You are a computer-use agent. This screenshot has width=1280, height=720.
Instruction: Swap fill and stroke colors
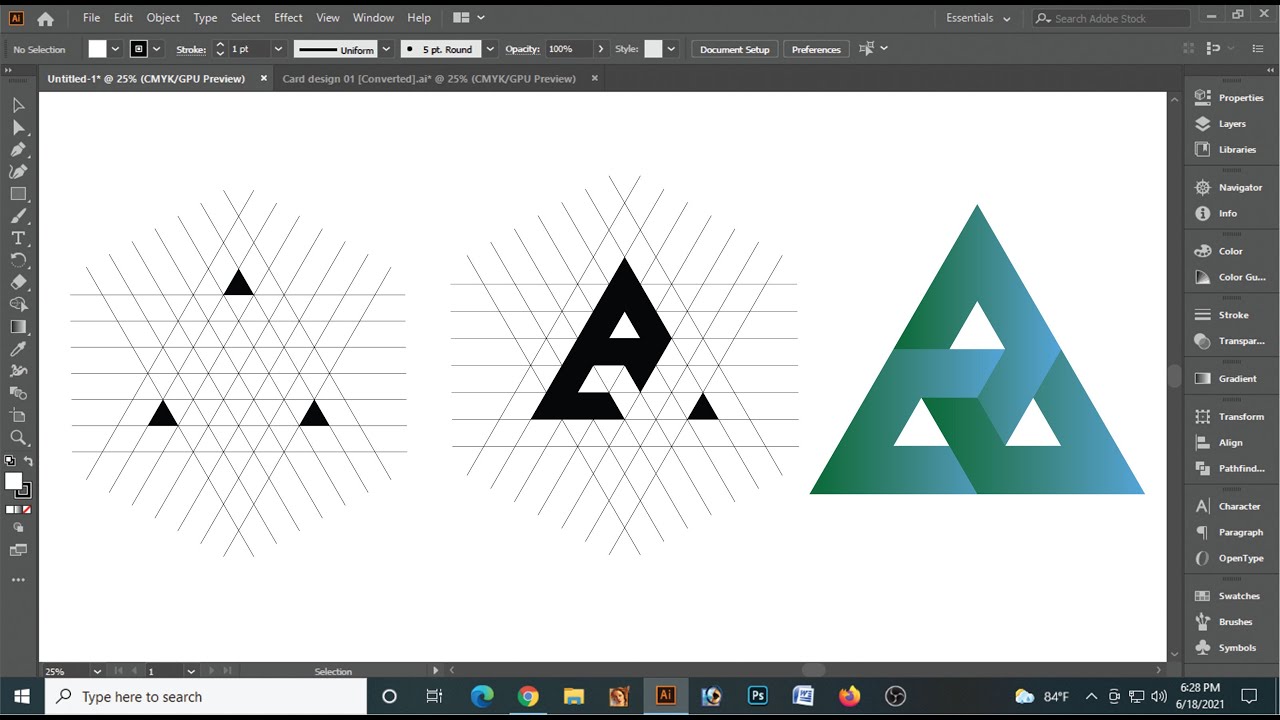pos(28,461)
